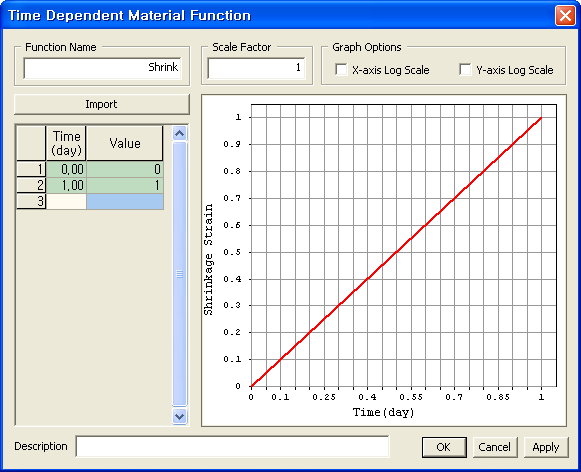Click the red line in the graph
The height and width of the screenshot is (472, 581).
(x=396, y=252)
